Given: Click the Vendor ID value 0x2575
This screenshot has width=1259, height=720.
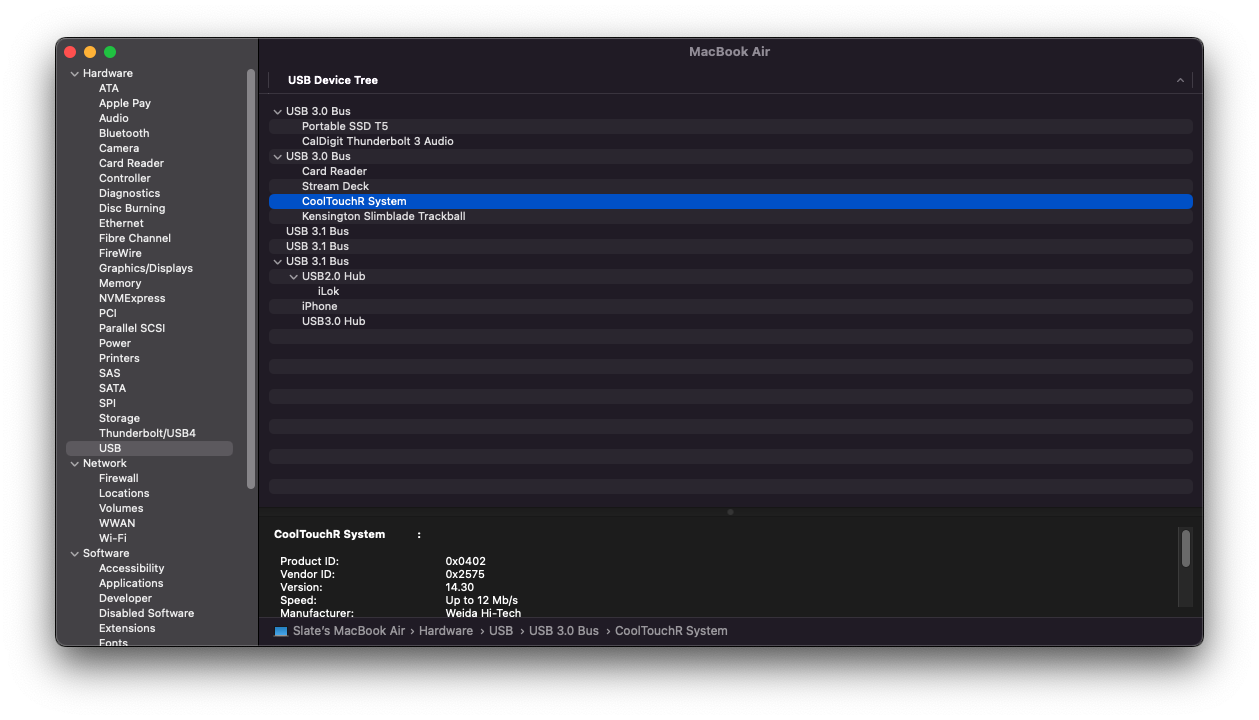Looking at the screenshot, I should 465,574.
